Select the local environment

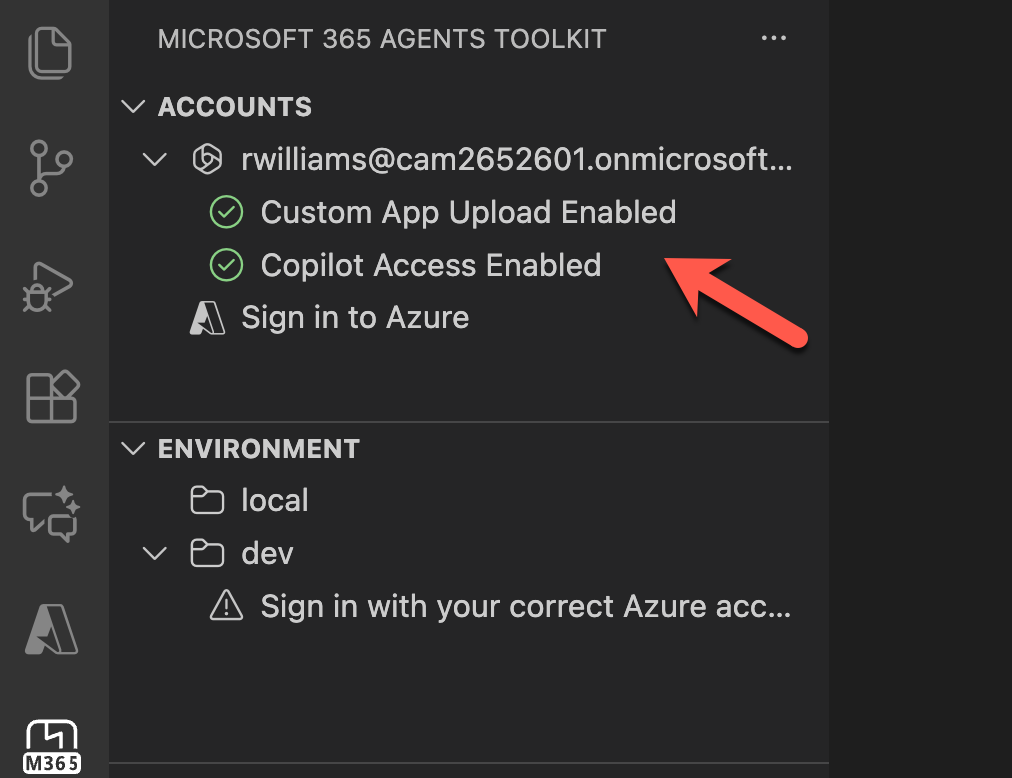tap(274, 500)
